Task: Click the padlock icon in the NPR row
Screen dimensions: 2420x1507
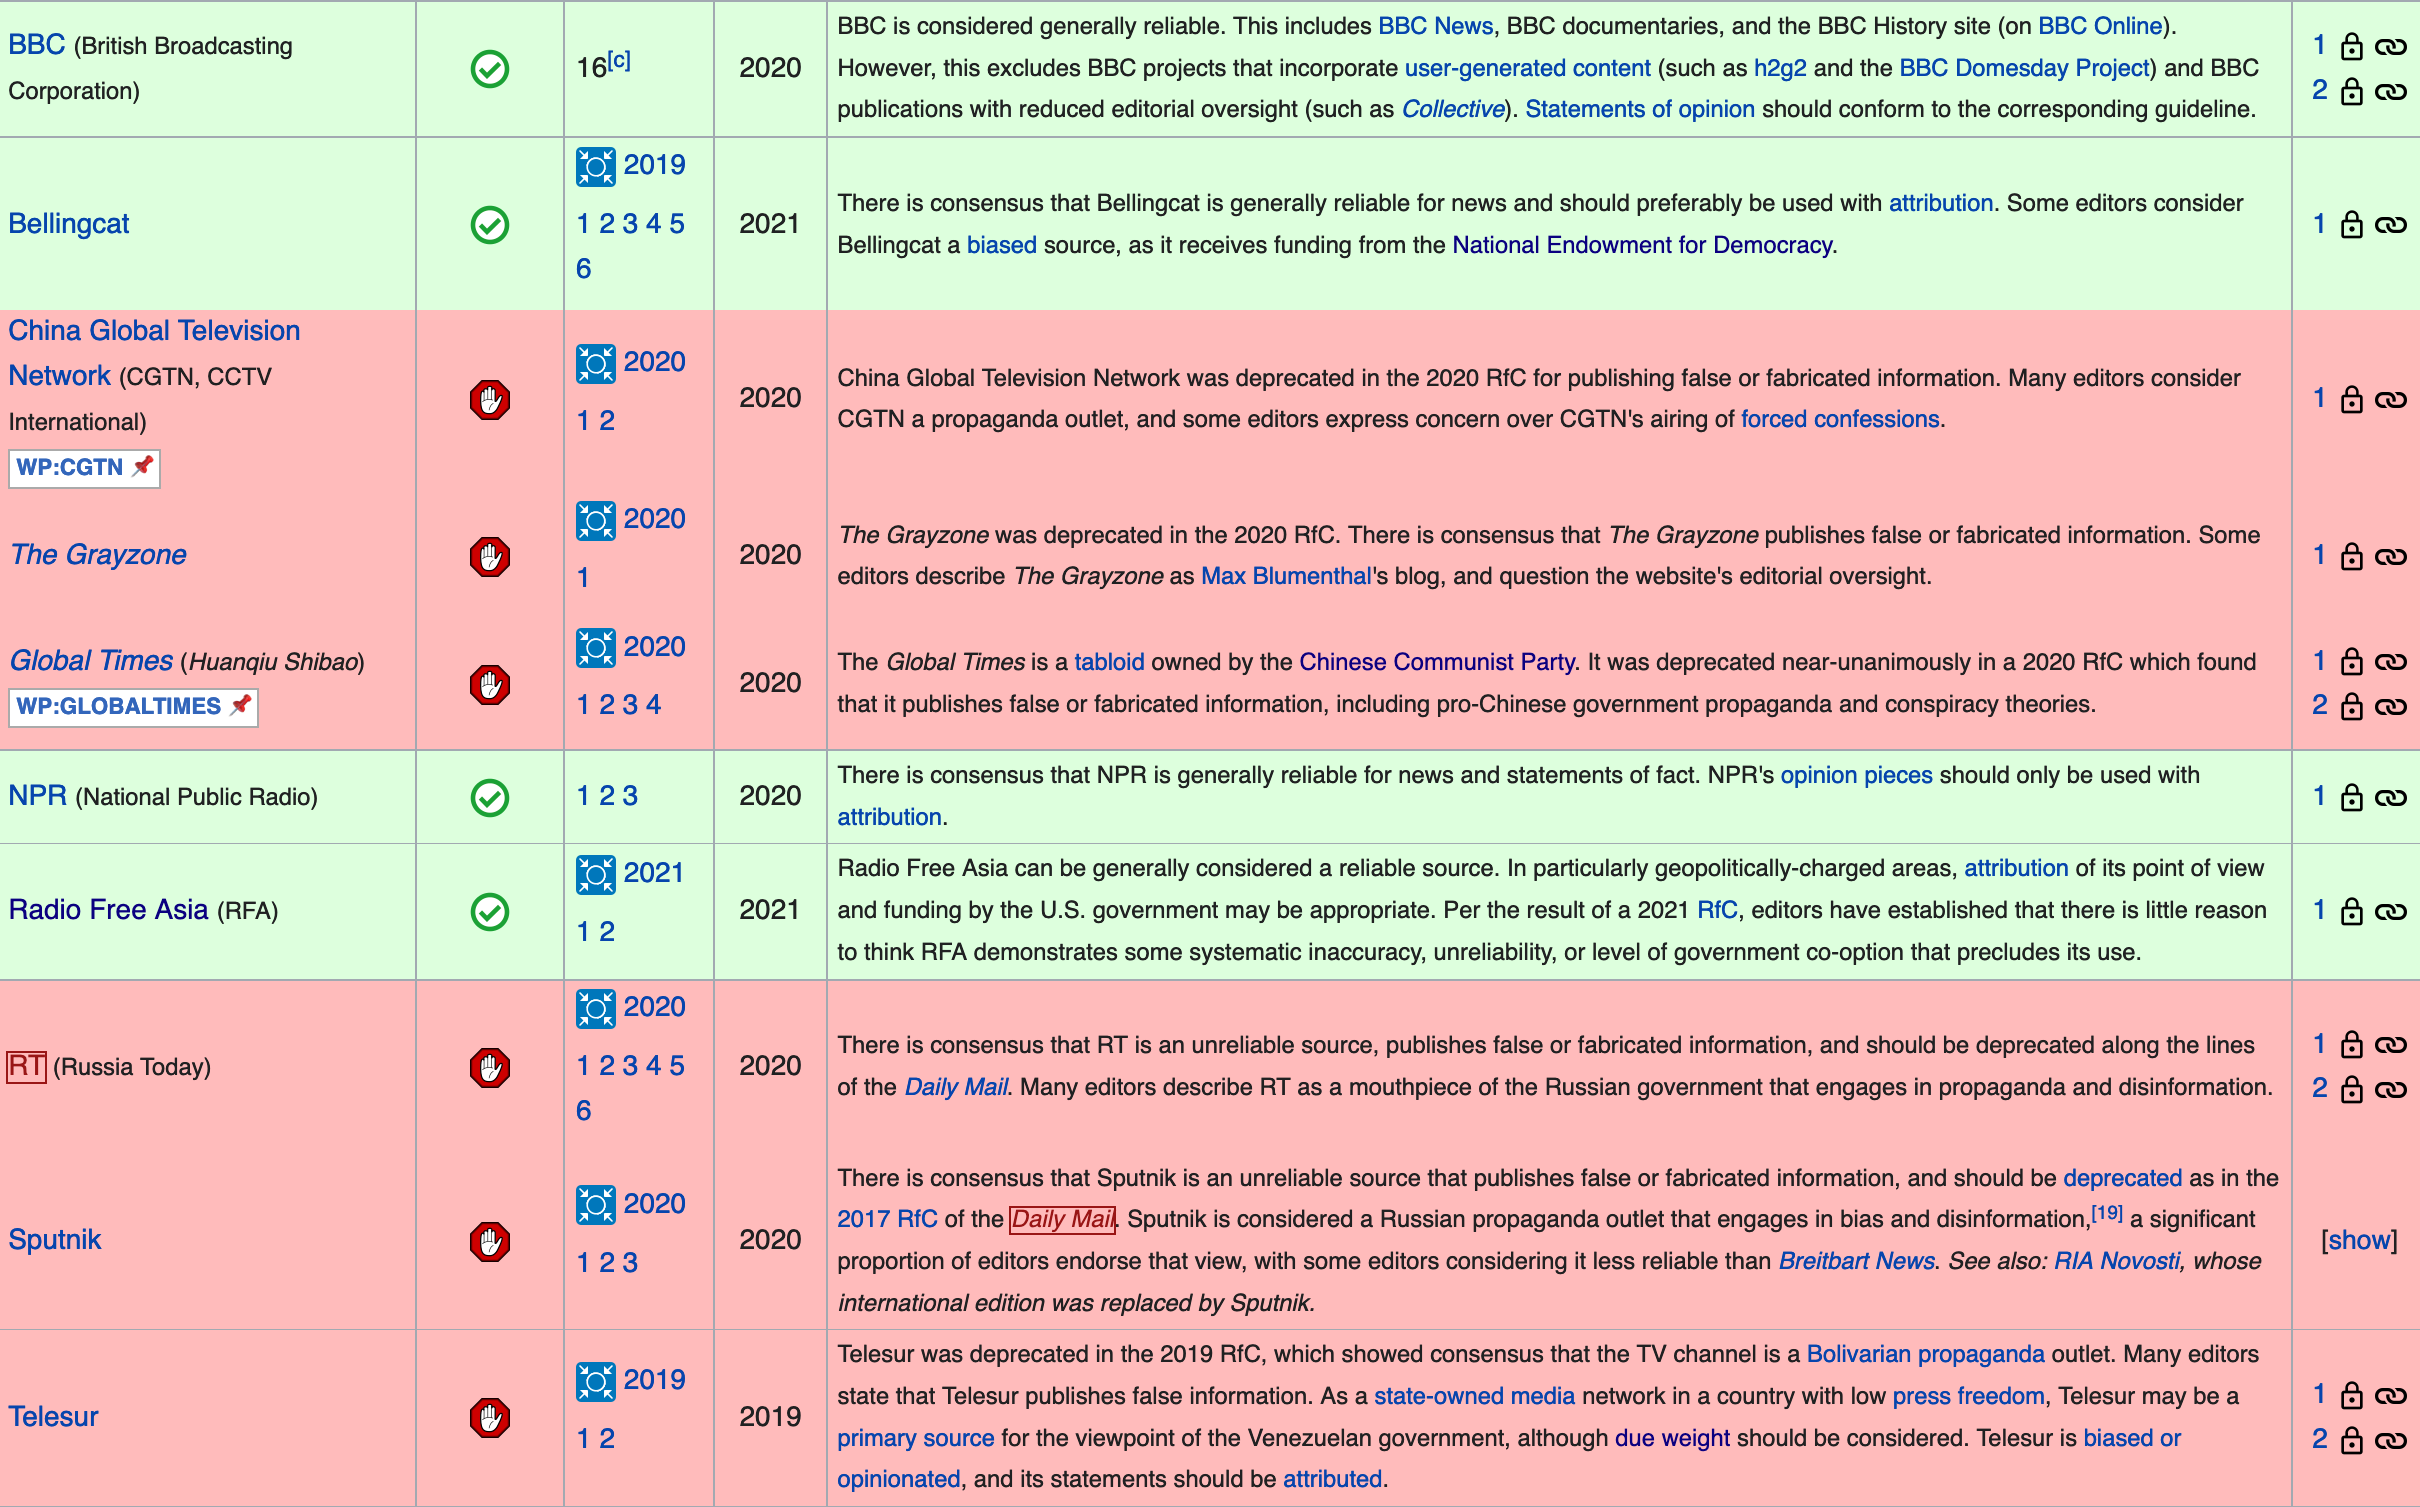Action: coord(2352,798)
